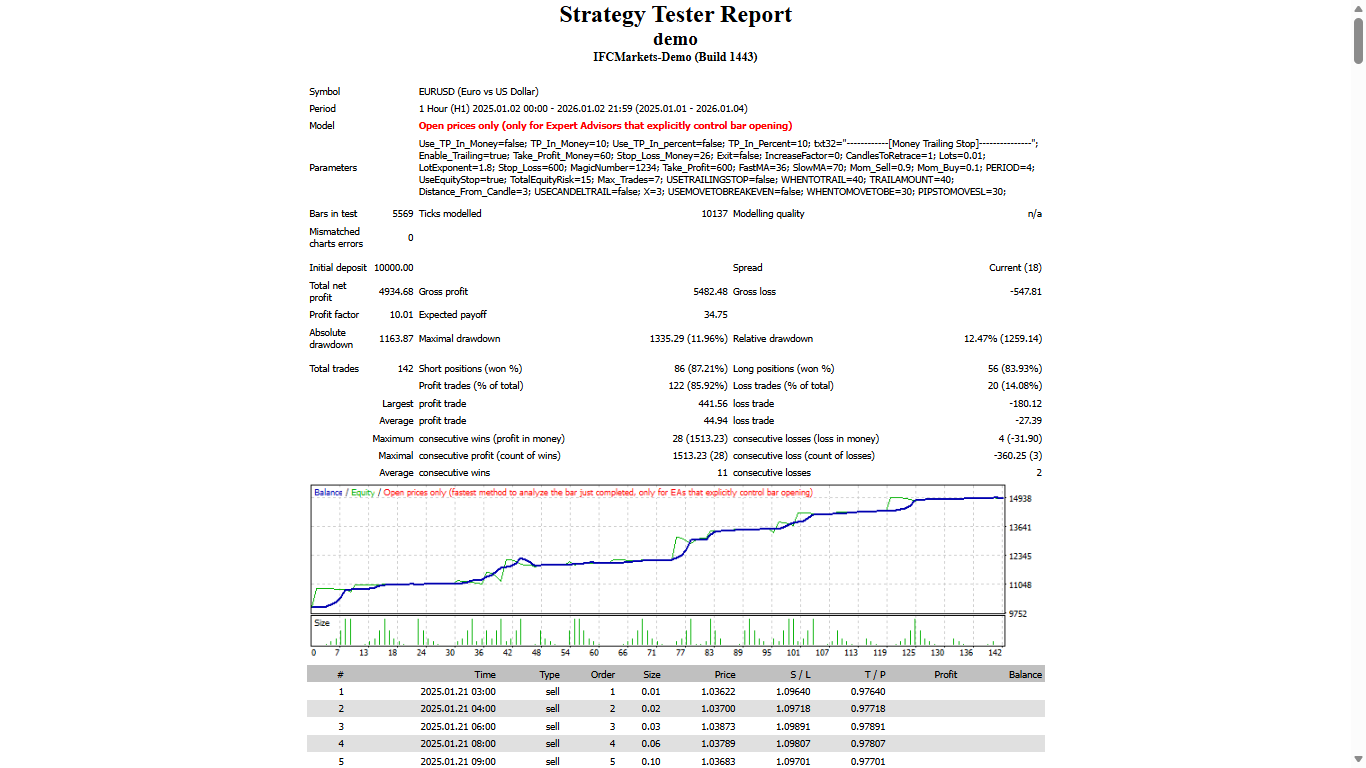This screenshot has width=1366, height=768.
Task: Select the "Strategy Tester Report" title
Action: [675, 15]
